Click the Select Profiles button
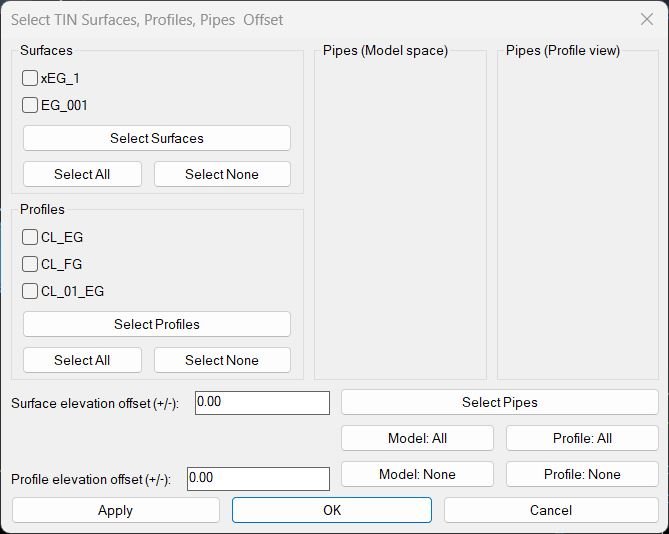This screenshot has height=534, width=669. click(x=157, y=324)
